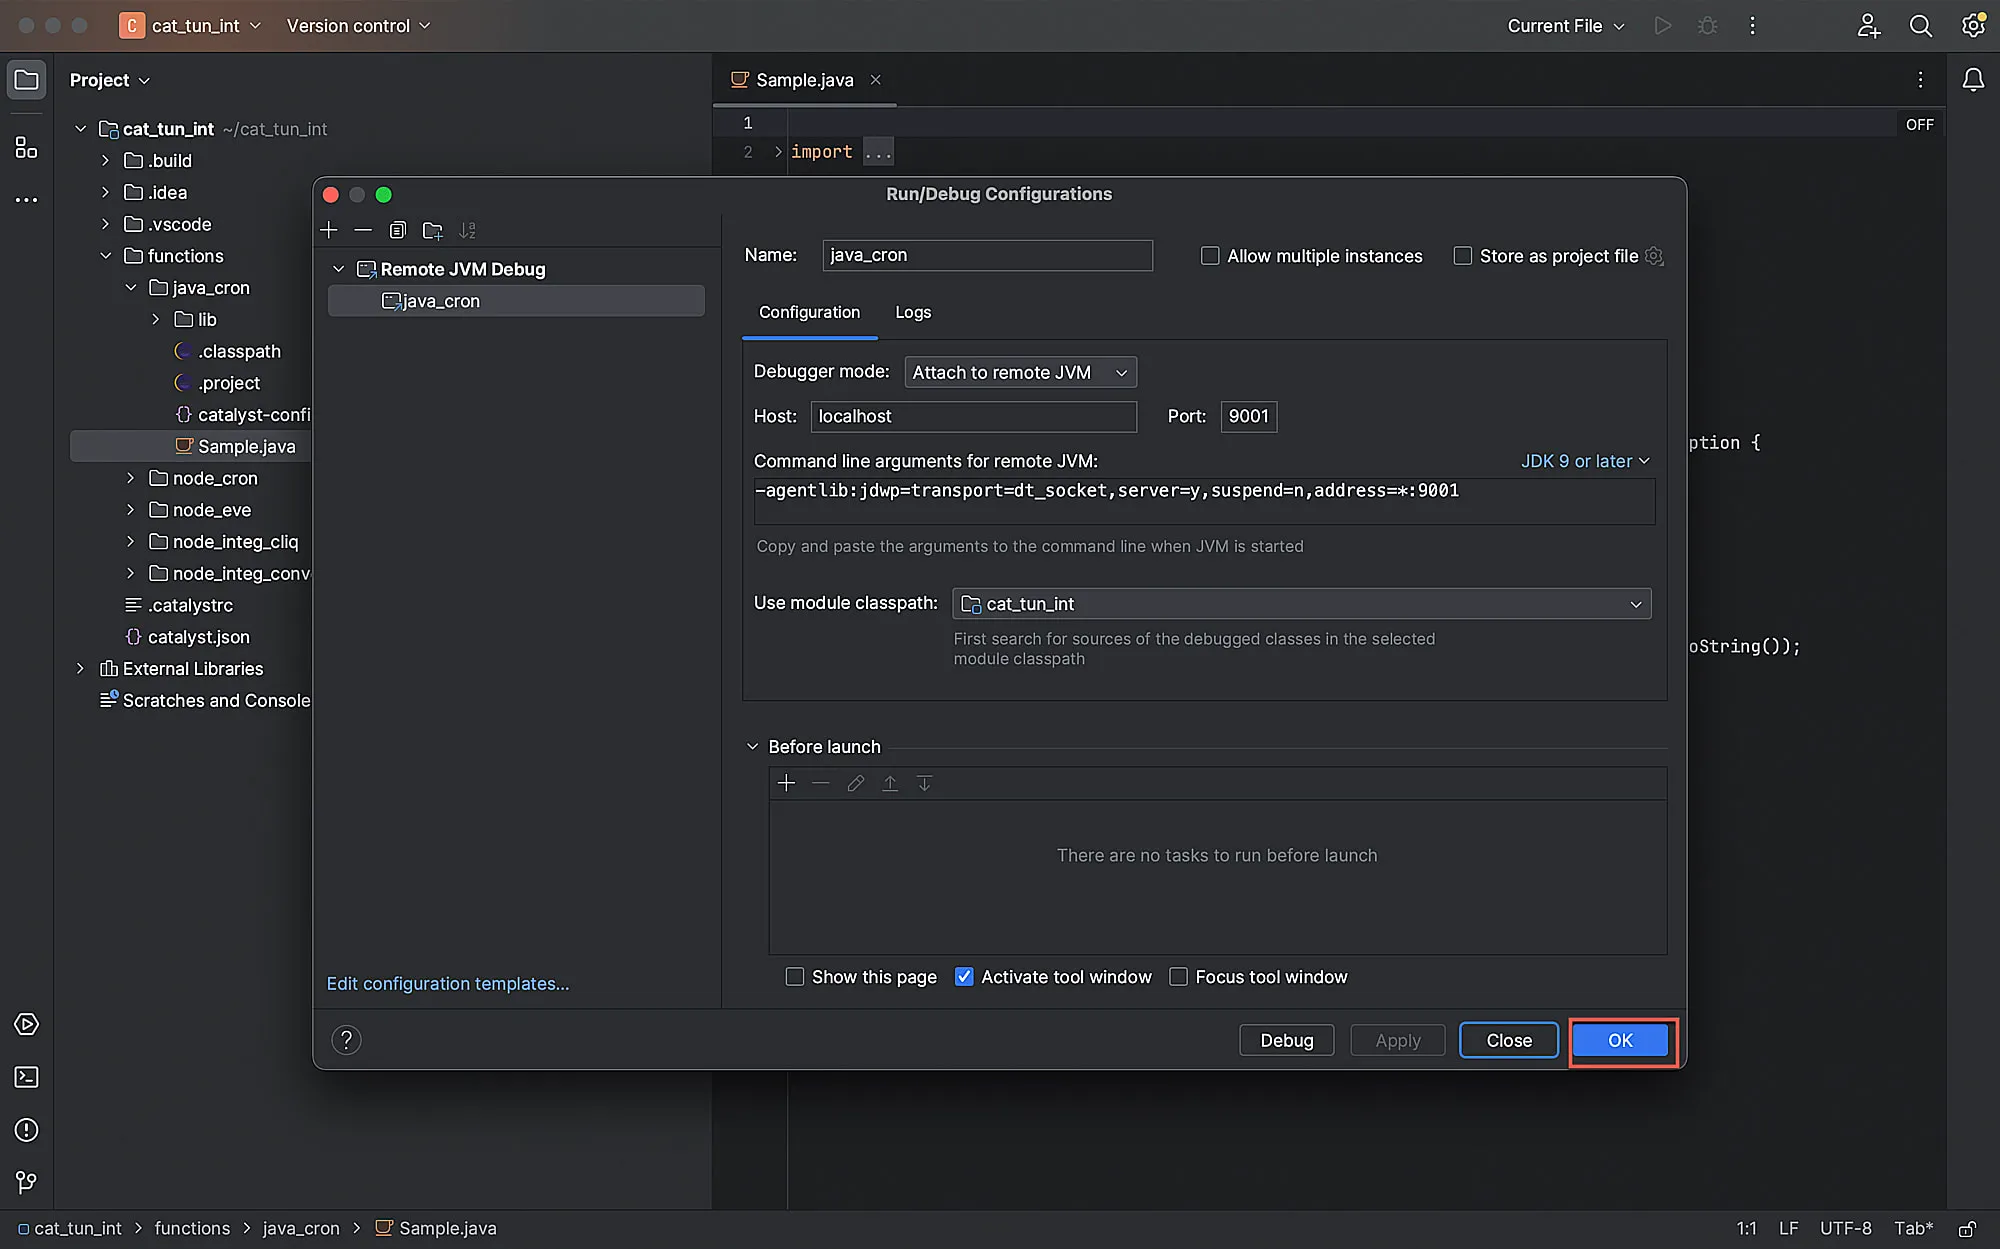
Task: Open Problems tool window icon
Action: pos(26,1130)
